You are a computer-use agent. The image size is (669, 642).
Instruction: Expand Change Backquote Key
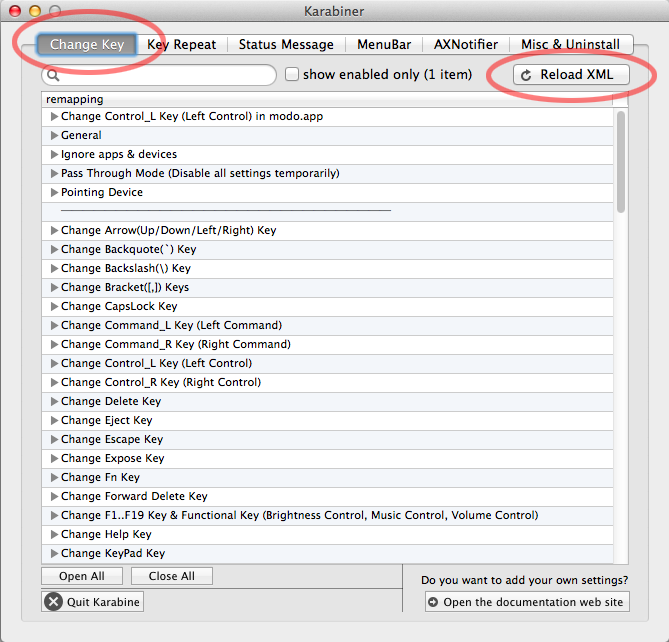click(x=54, y=249)
